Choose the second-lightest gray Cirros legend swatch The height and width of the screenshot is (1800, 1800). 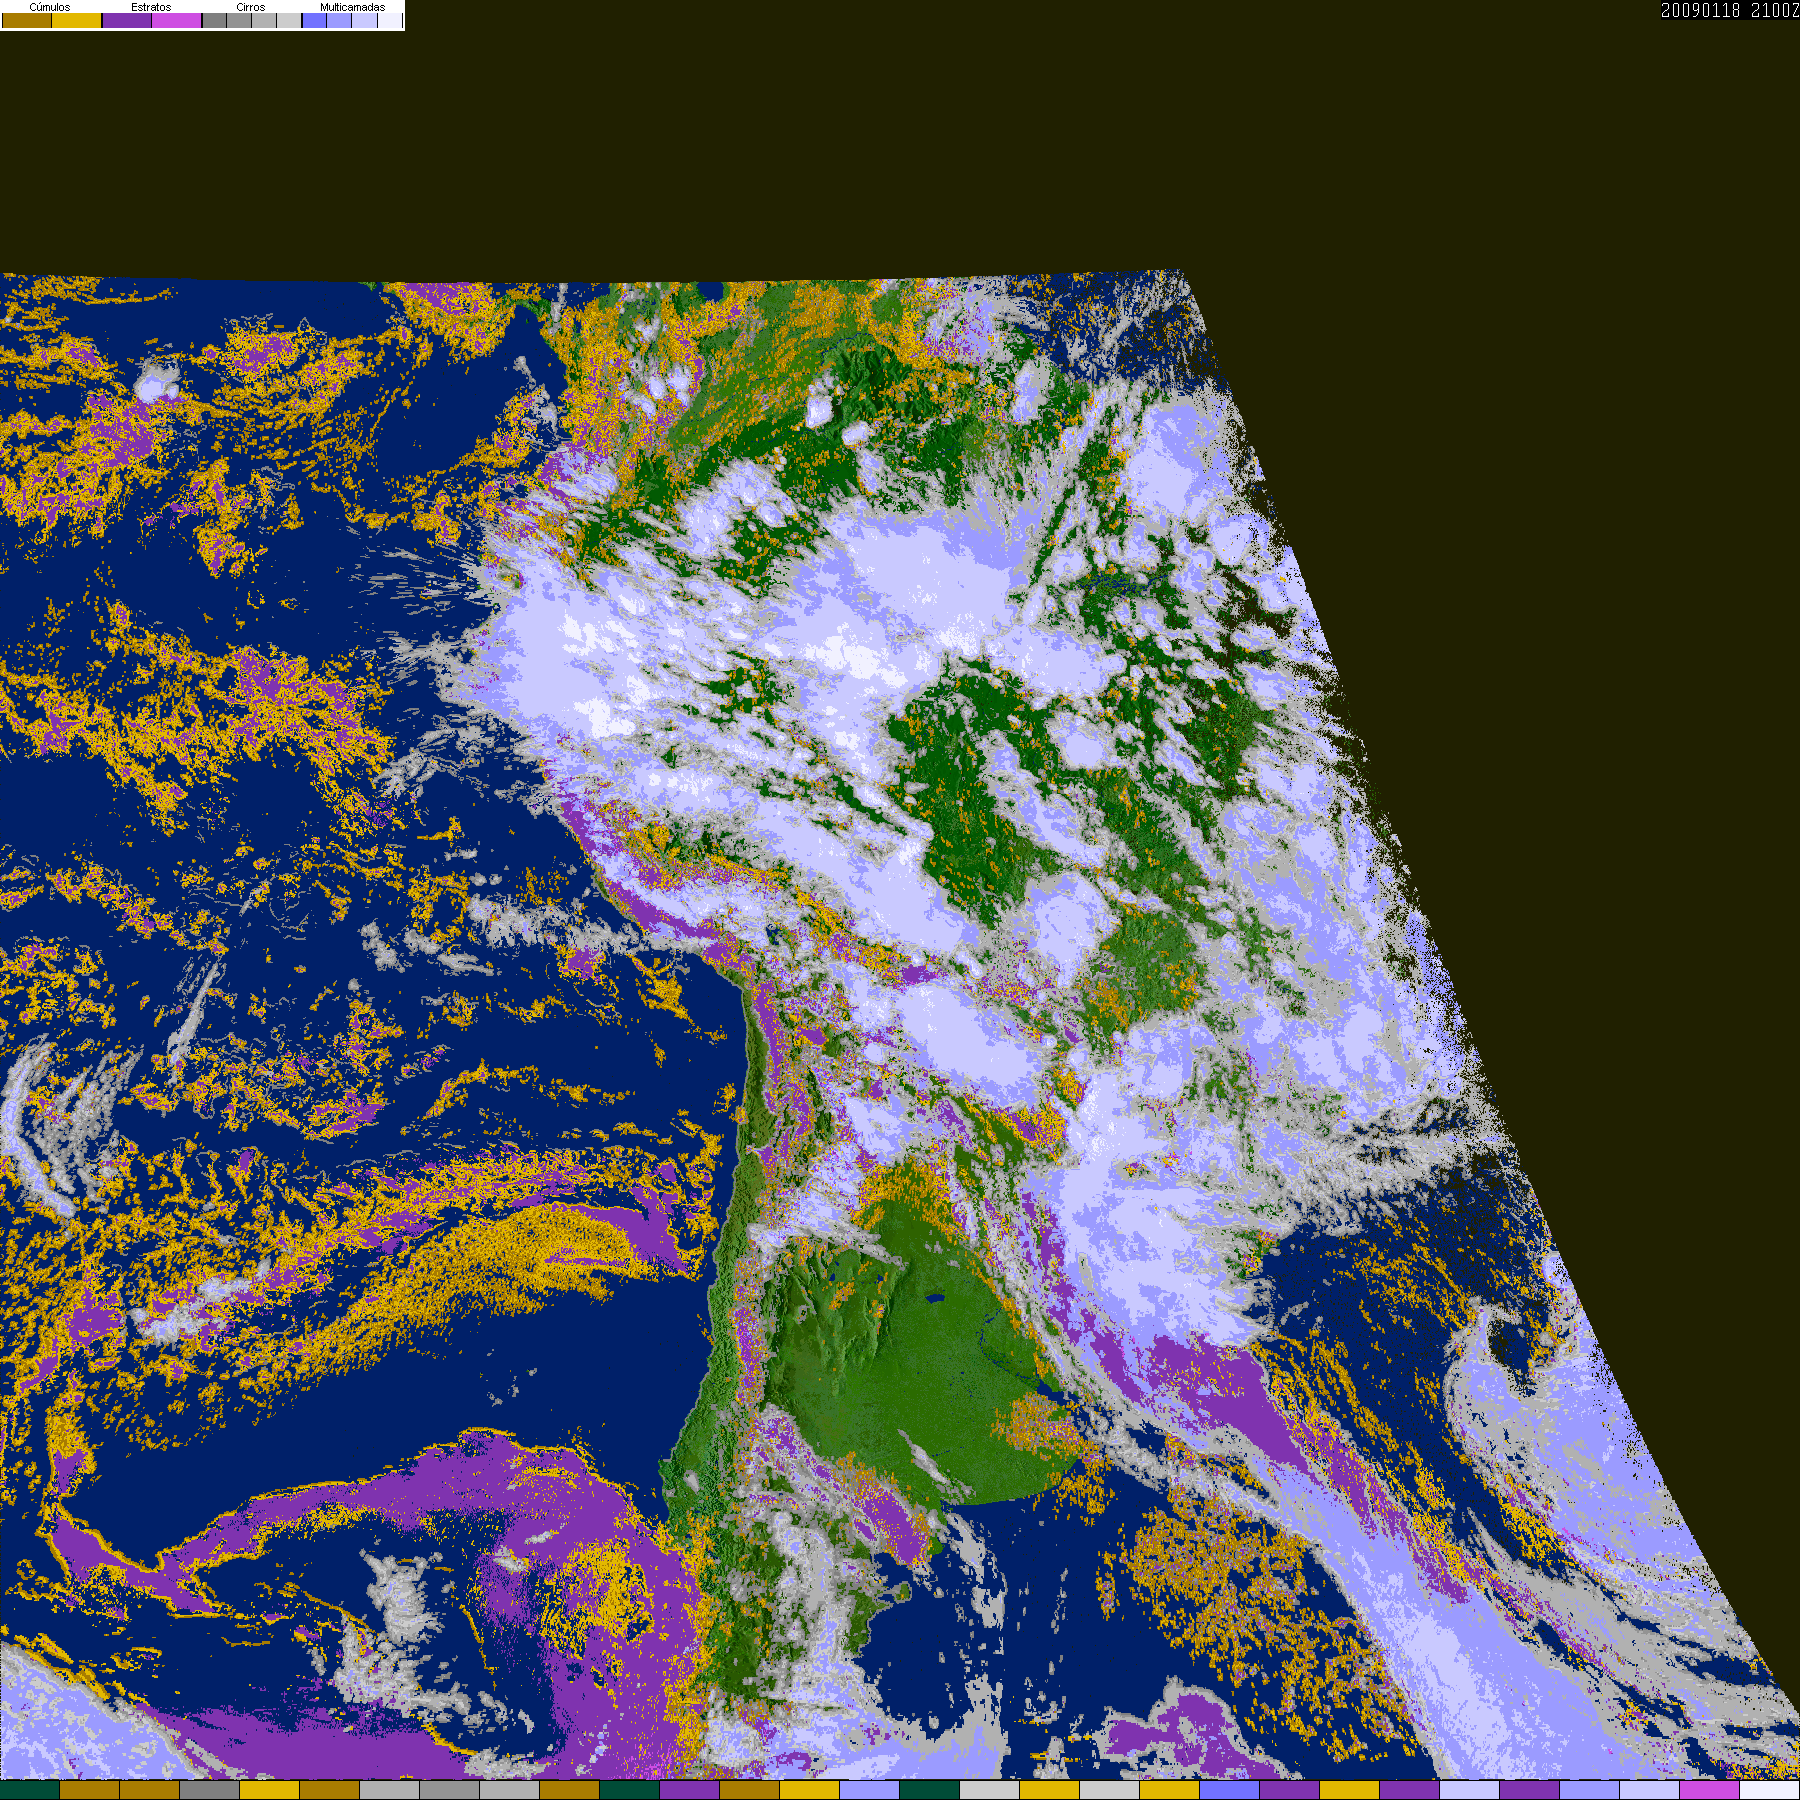264,20
